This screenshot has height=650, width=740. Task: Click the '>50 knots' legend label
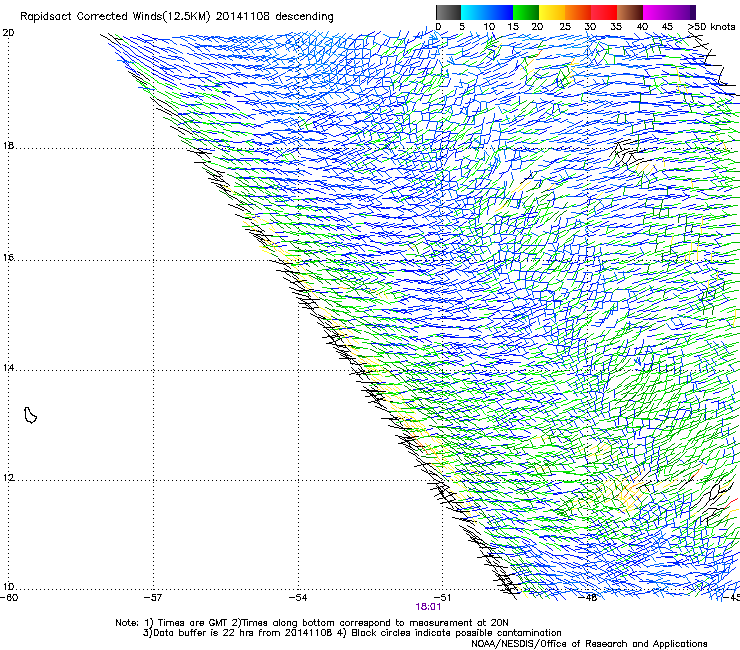[712, 26]
